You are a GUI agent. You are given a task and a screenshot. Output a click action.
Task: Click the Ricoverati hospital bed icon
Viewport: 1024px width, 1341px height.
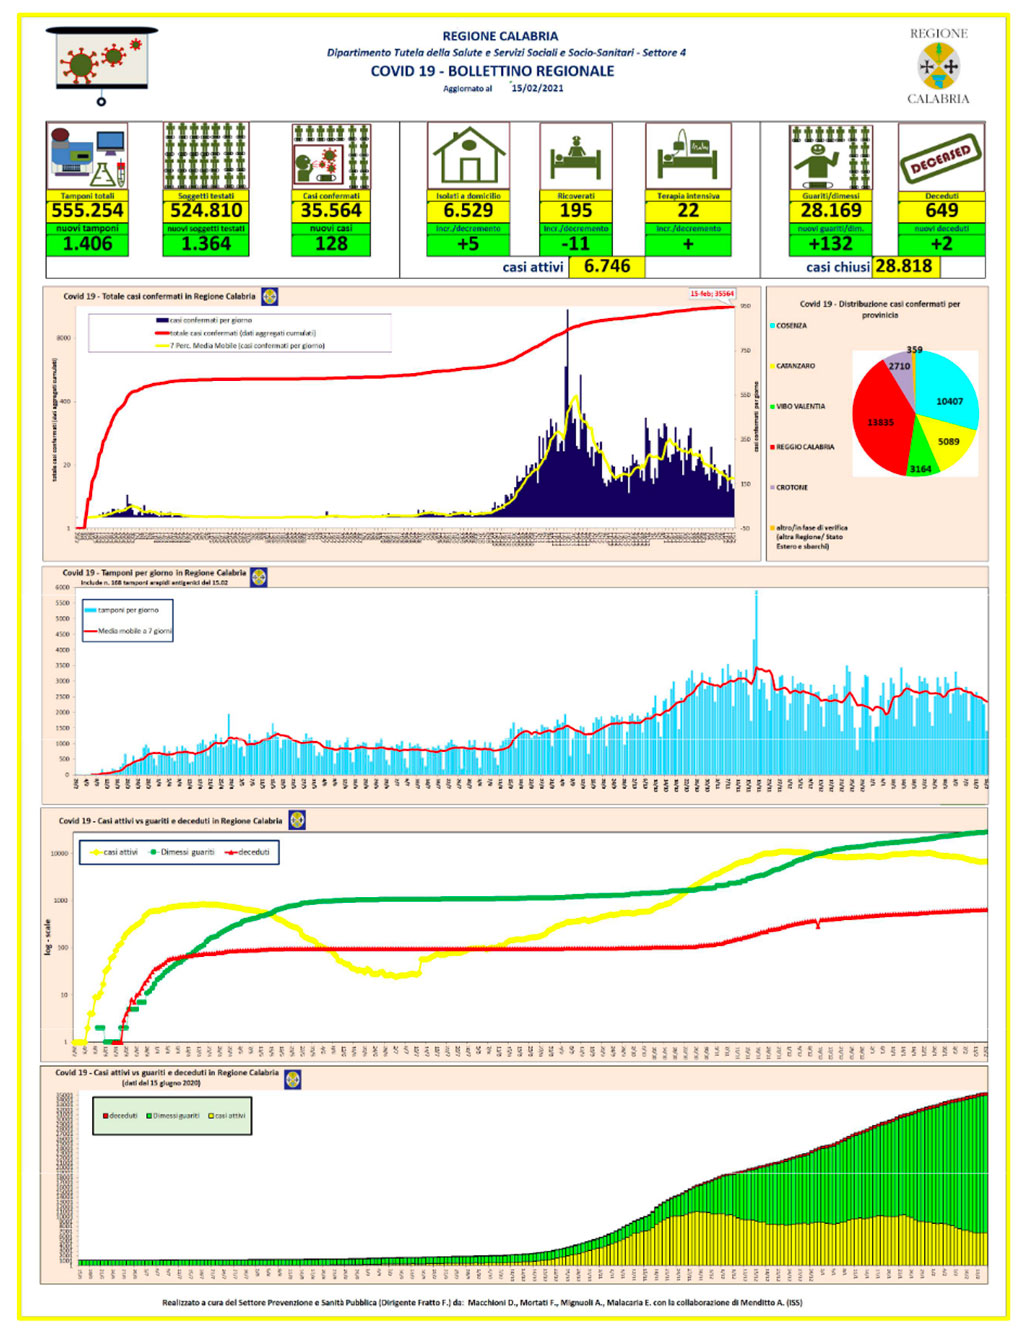point(576,157)
